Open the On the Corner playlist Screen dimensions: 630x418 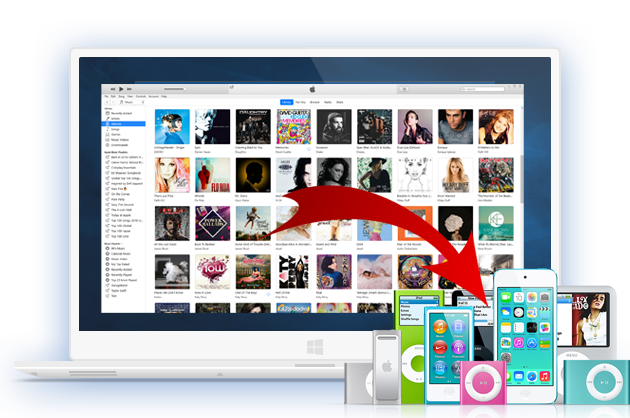point(120,194)
